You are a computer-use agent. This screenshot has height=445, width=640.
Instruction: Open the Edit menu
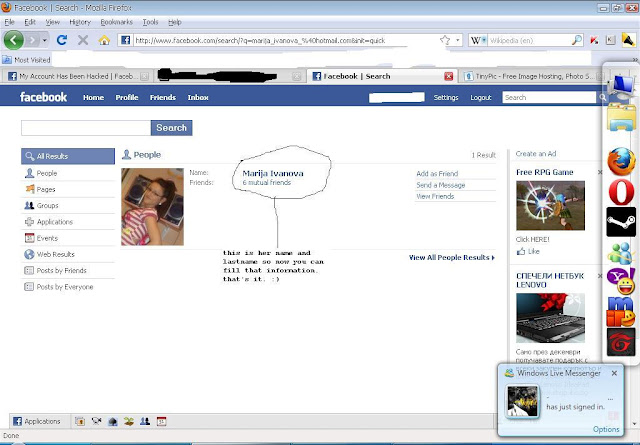tap(30, 22)
